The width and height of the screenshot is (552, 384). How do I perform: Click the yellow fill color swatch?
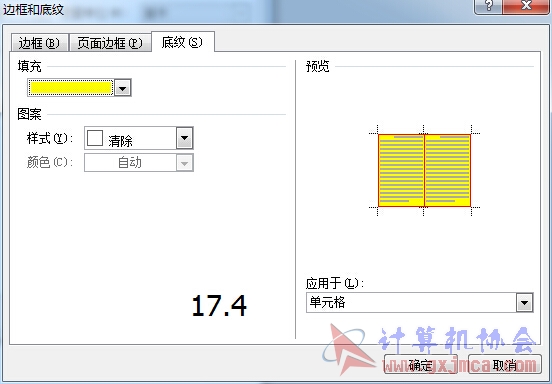pos(71,88)
